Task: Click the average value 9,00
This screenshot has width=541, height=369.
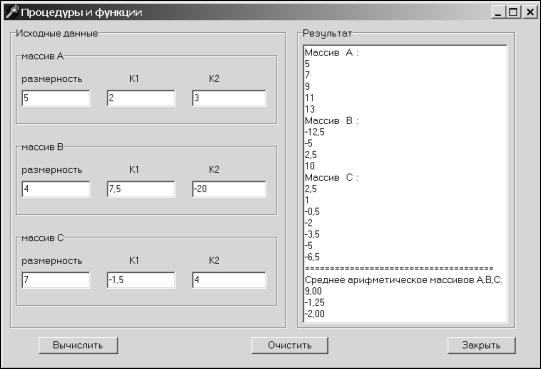Action: [x=313, y=291]
